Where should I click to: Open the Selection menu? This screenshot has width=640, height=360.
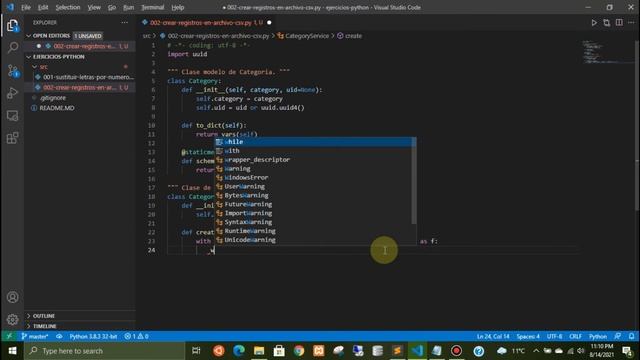point(68,7)
